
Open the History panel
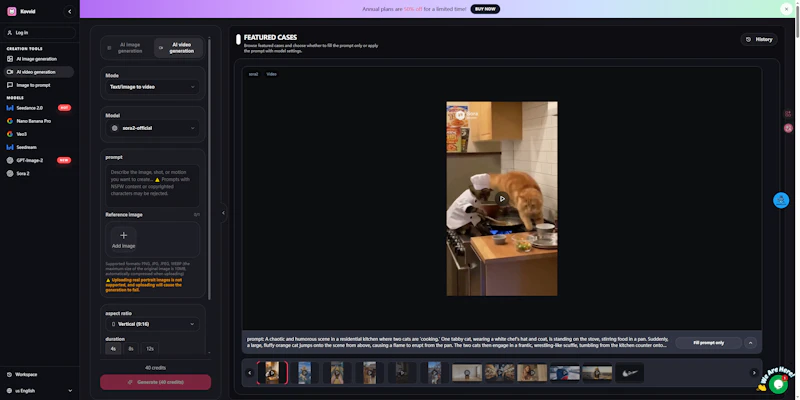pos(759,39)
